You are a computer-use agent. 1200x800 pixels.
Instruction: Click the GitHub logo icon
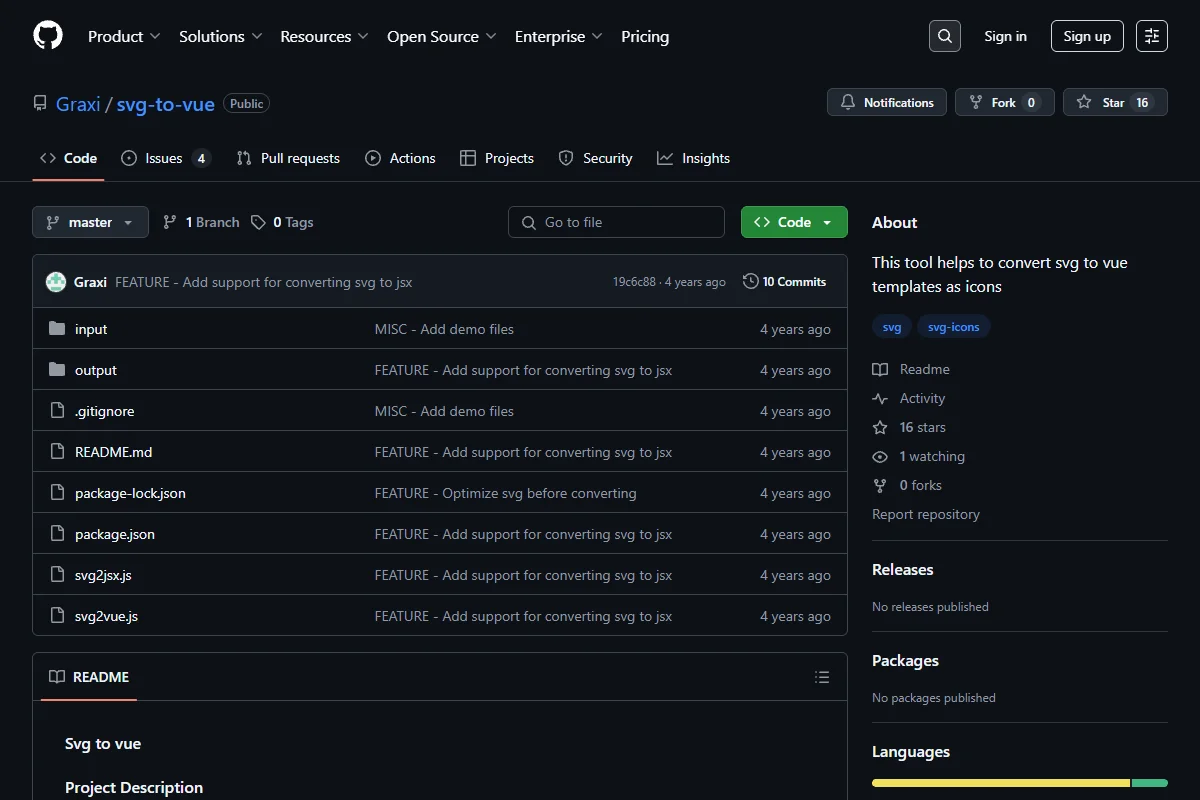48,36
